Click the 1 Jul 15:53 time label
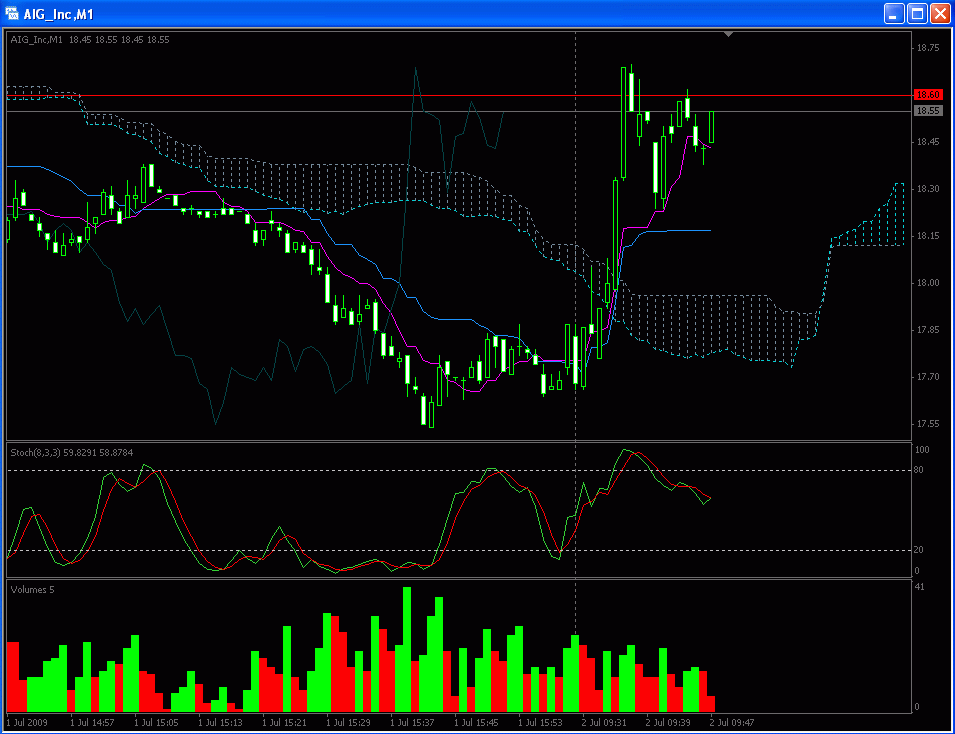 [540, 722]
